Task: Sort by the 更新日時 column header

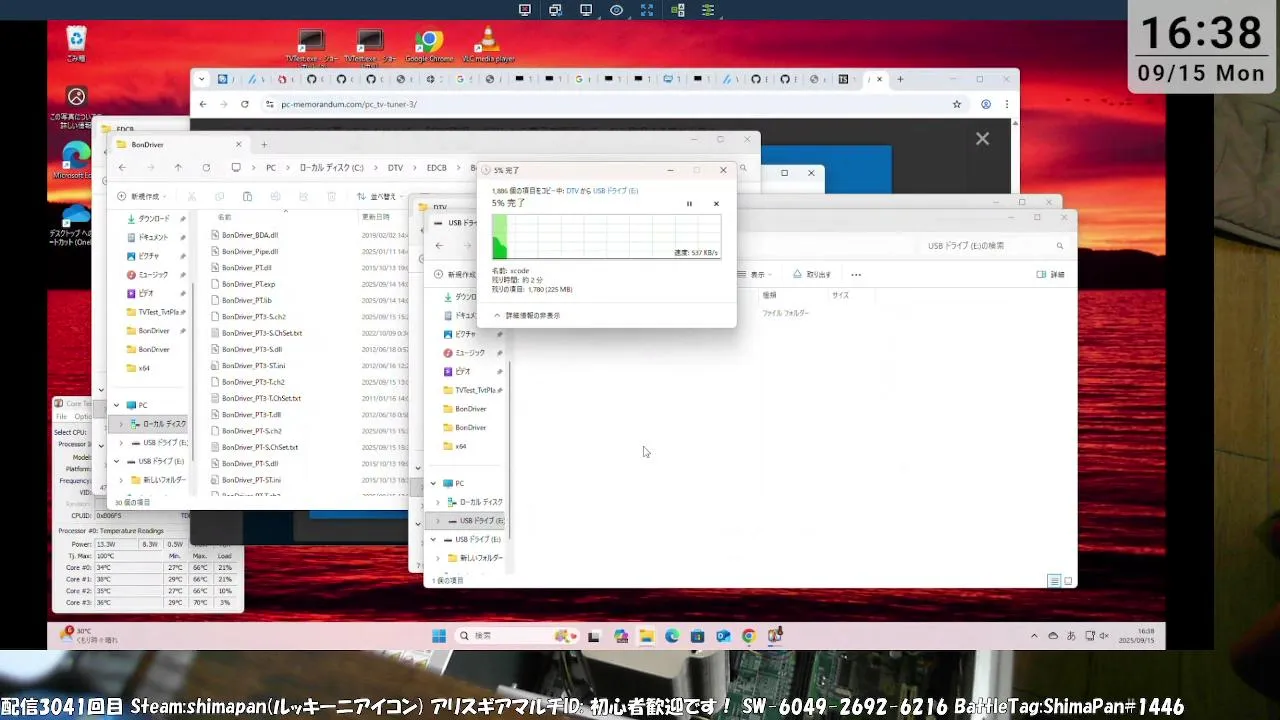Action: click(x=376, y=217)
